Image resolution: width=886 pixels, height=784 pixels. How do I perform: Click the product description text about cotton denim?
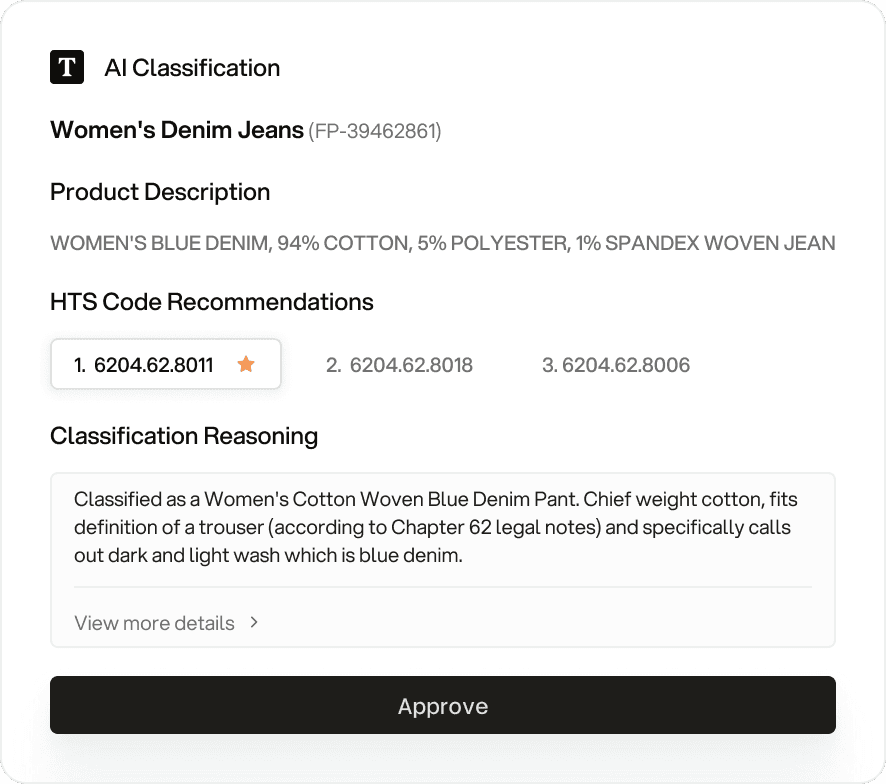click(442, 243)
